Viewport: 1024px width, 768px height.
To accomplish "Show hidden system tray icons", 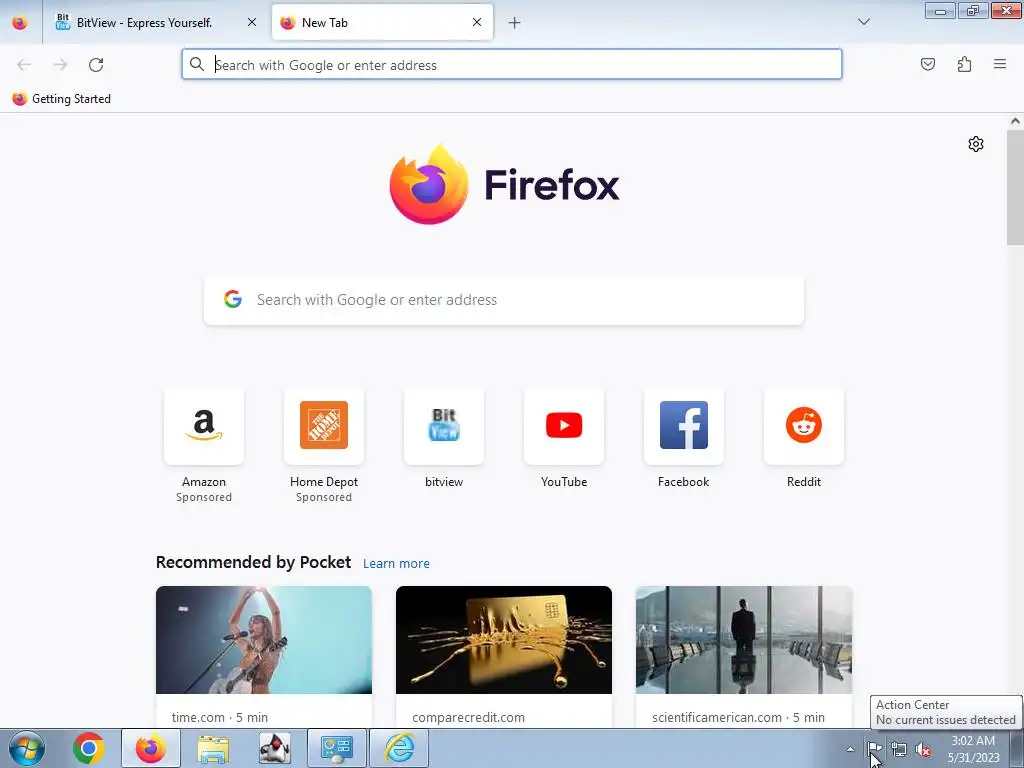I will (850, 749).
